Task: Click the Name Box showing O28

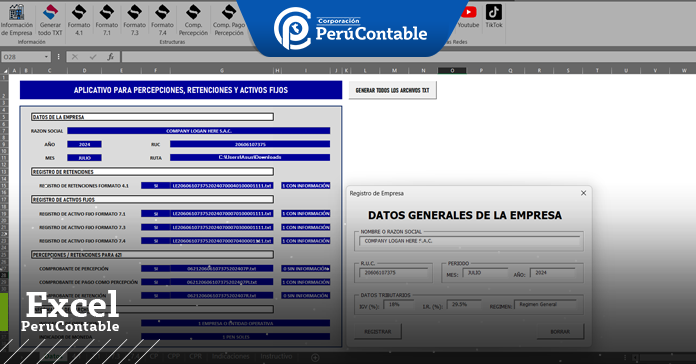Action: pyautogui.click(x=23, y=57)
